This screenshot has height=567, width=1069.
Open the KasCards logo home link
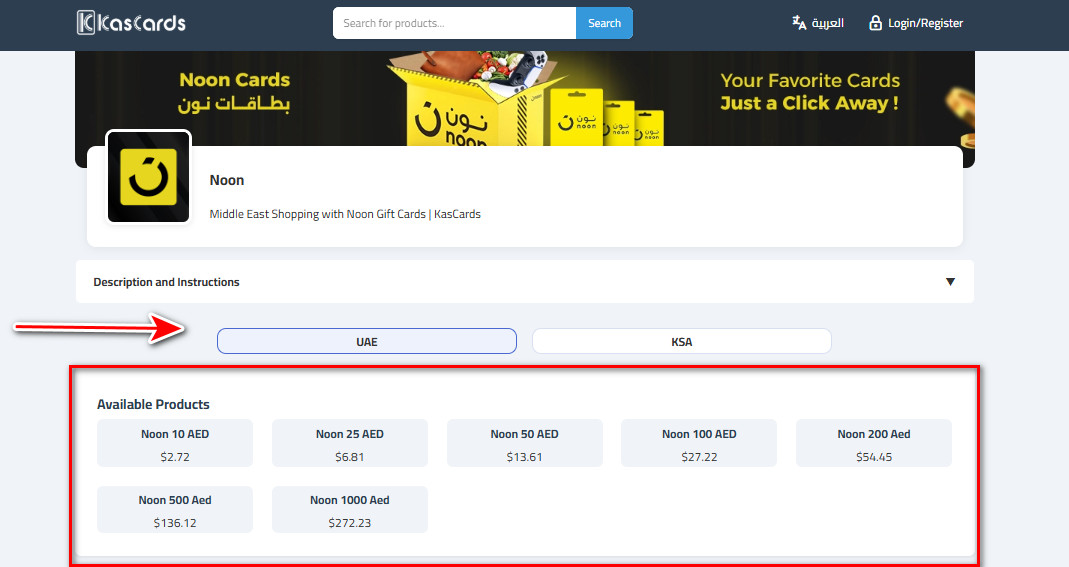click(131, 22)
